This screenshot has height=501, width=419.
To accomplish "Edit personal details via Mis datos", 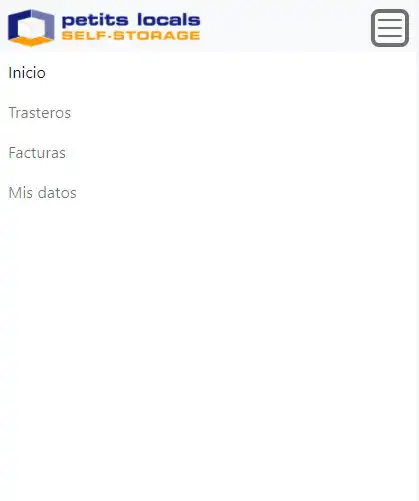I will tap(43, 193).
